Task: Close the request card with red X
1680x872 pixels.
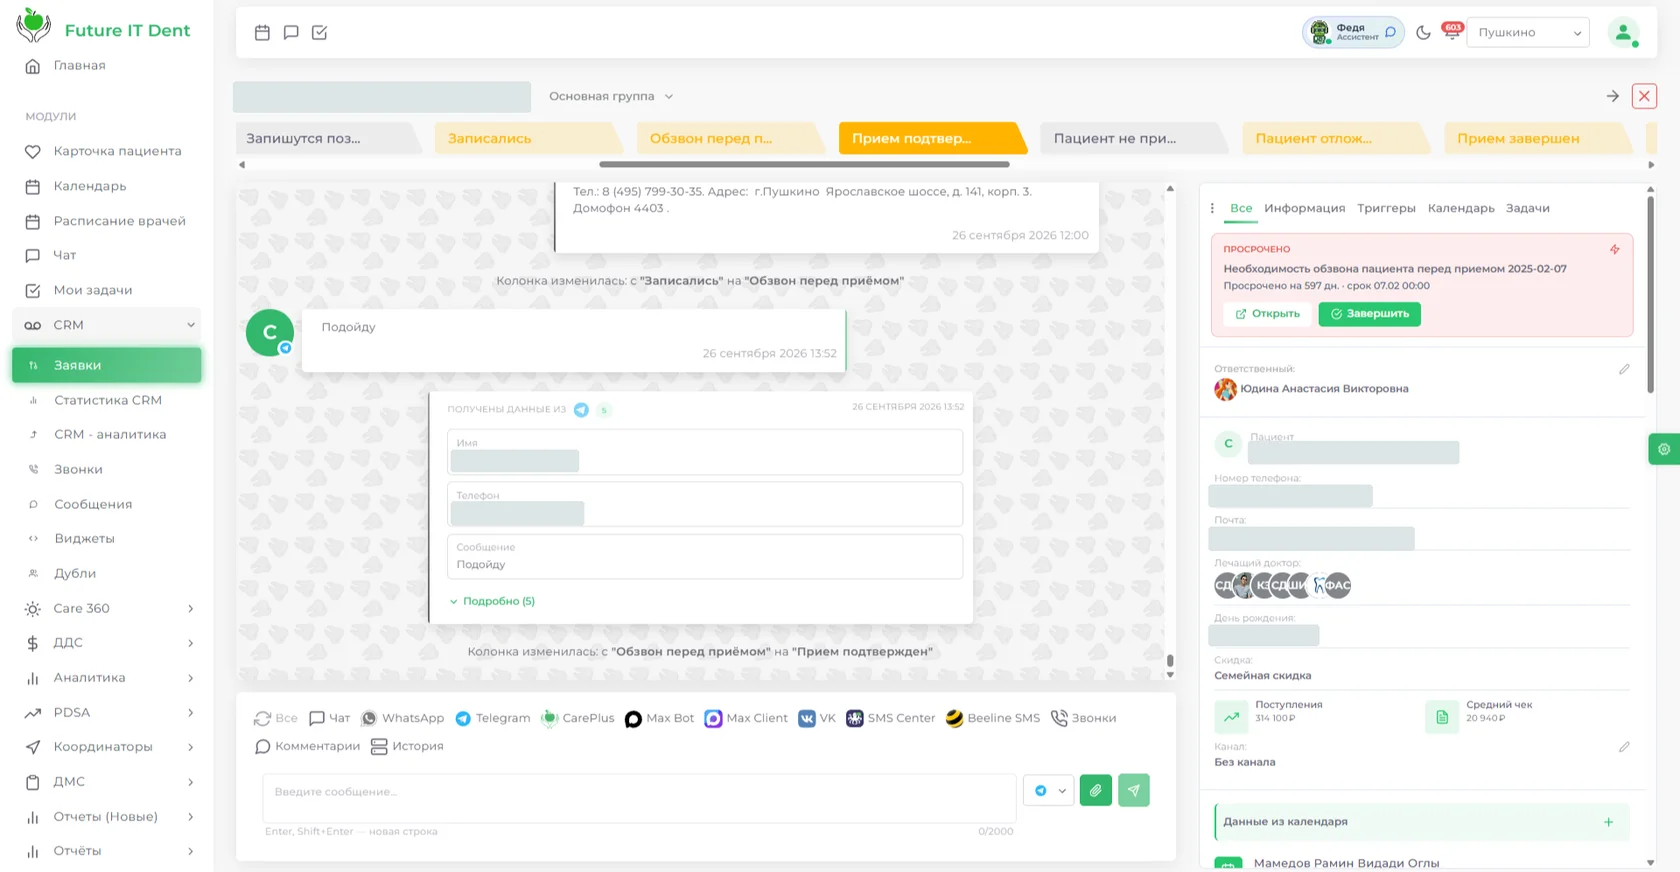Action: tap(1644, 96)
